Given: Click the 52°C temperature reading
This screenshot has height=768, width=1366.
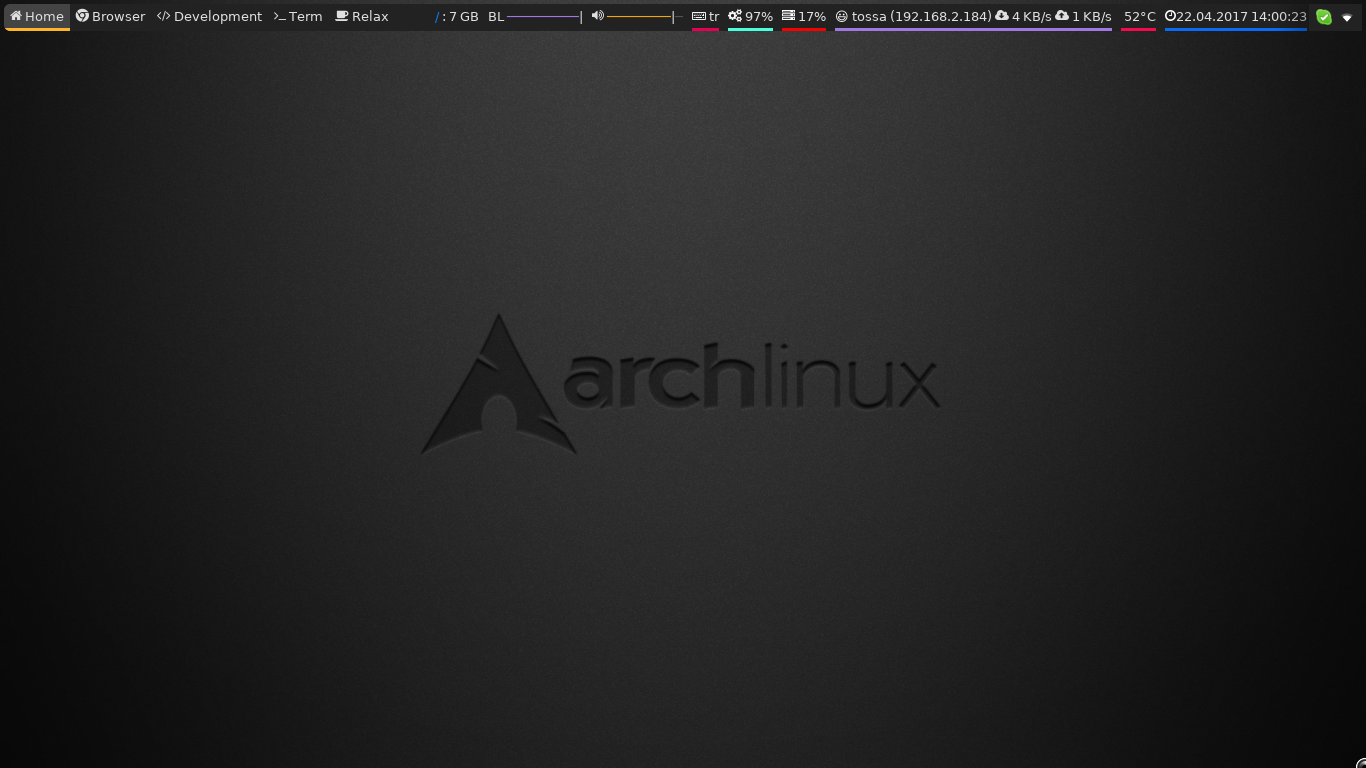Looking at the screenshot, I should click(1139, 16).
